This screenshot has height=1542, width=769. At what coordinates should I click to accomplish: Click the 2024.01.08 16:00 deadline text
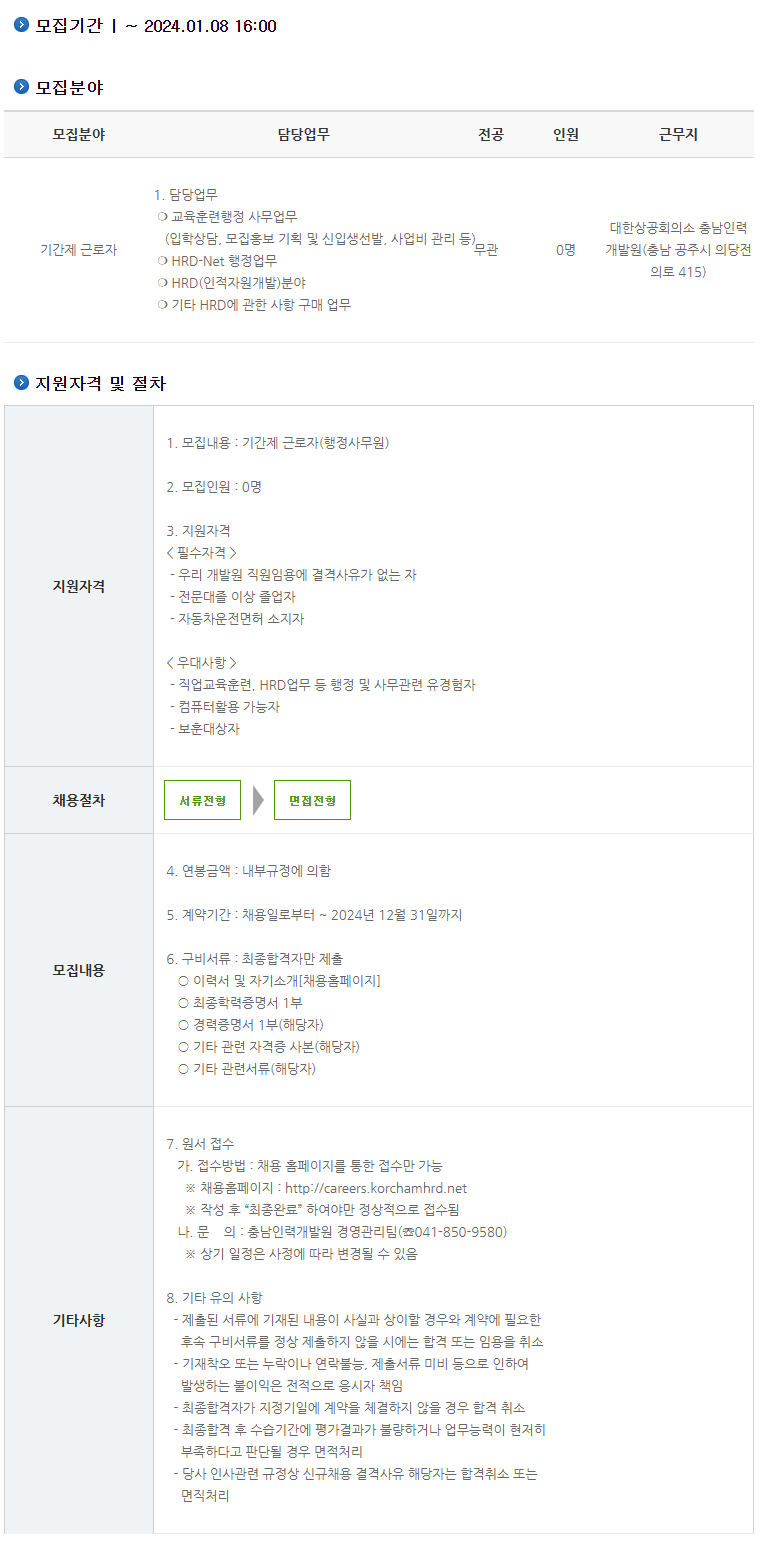coord(210,26)
